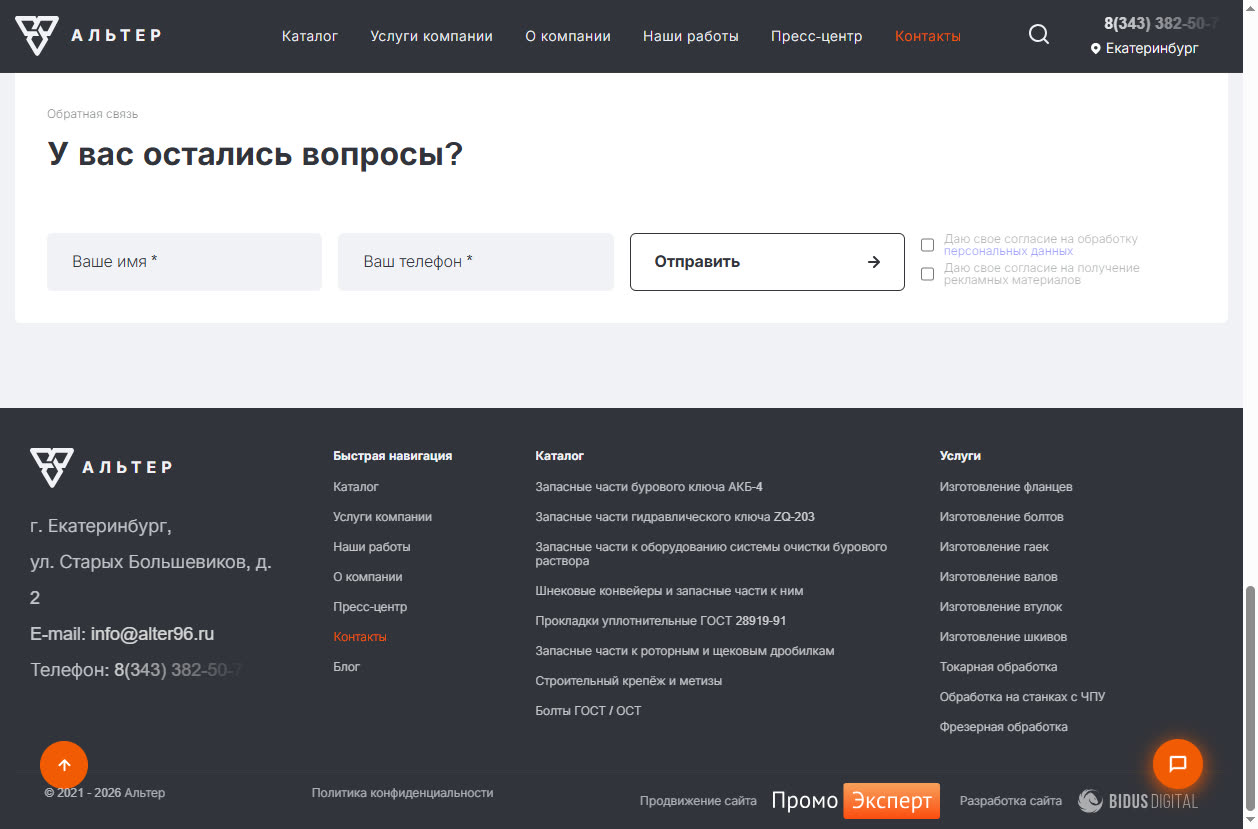Open the orange chat widget button

coord(1178,764)
